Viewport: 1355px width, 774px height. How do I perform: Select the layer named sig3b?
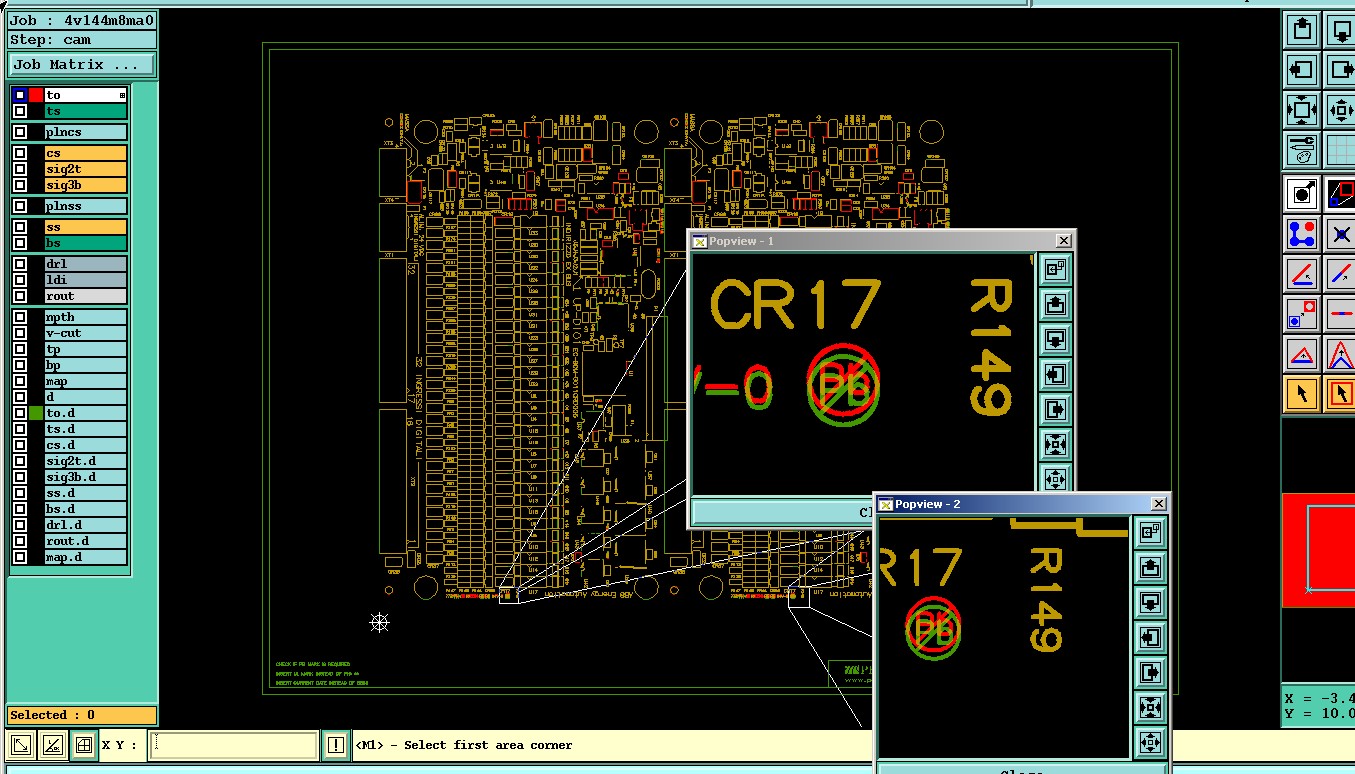point(86,185)
